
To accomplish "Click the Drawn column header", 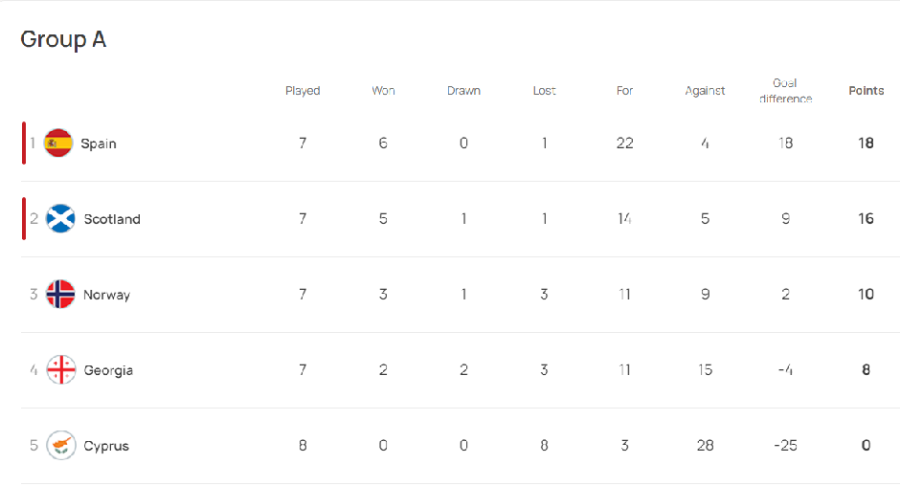I will tap(463, 91).
